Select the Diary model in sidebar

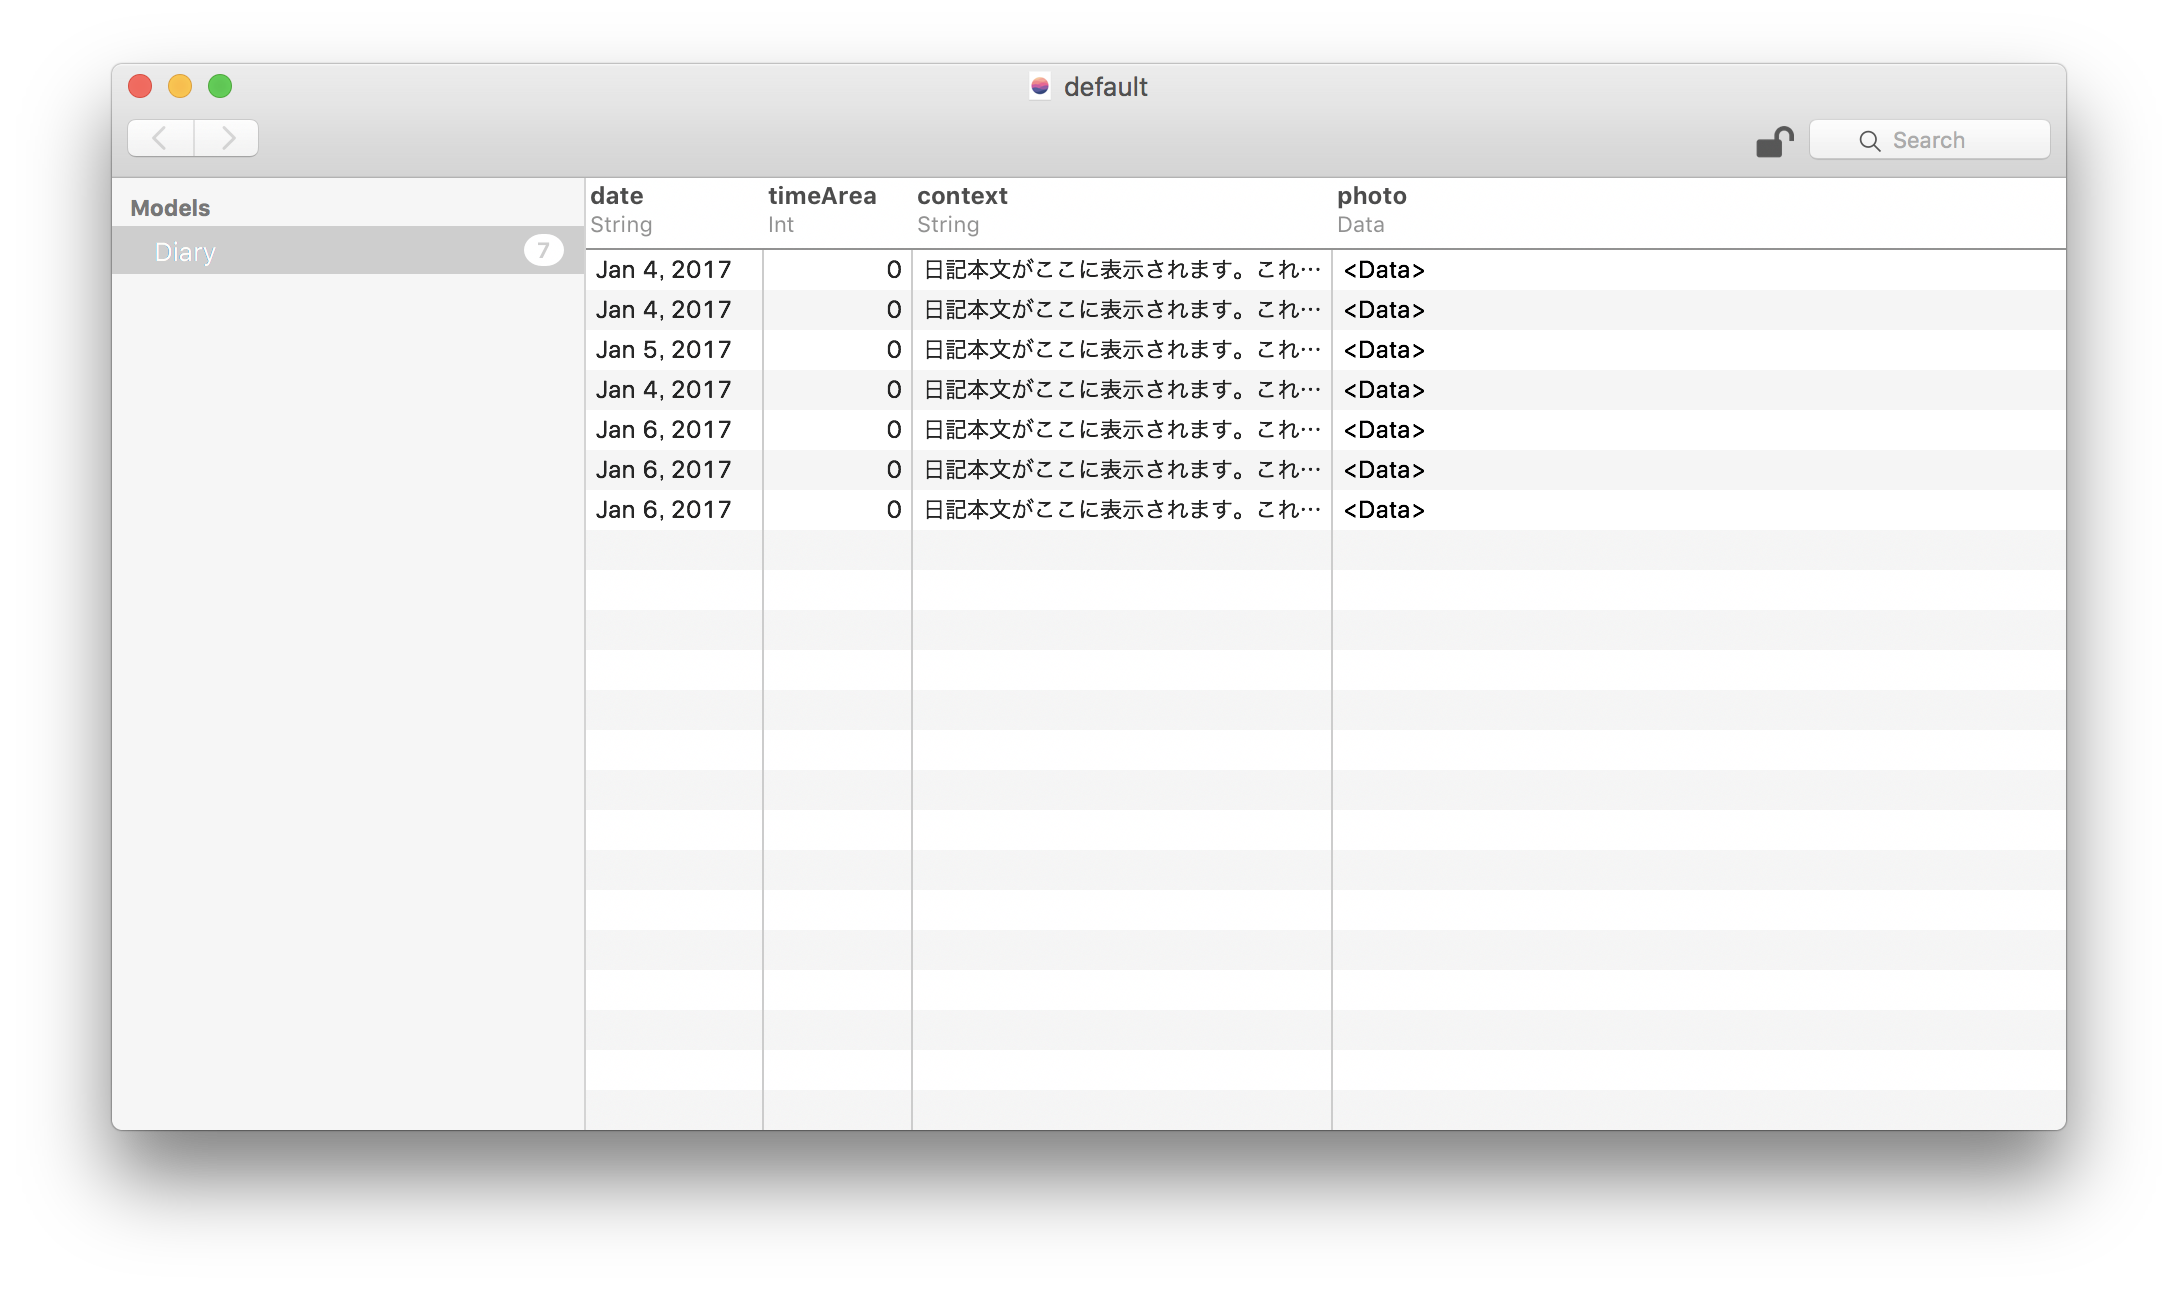click(x=186, y=252)
